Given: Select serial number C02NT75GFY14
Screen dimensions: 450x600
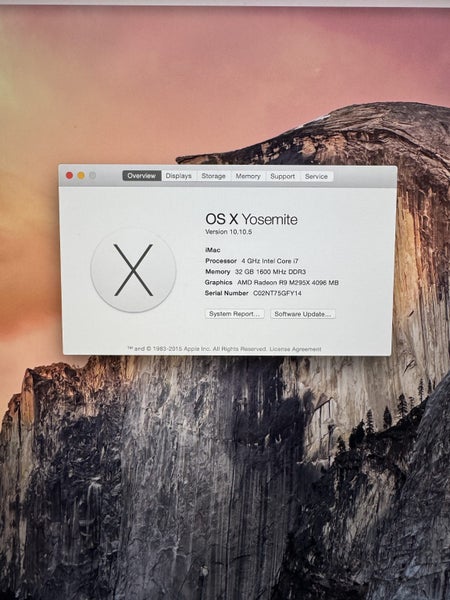Looking at the screenshot, I should [277, 293].
